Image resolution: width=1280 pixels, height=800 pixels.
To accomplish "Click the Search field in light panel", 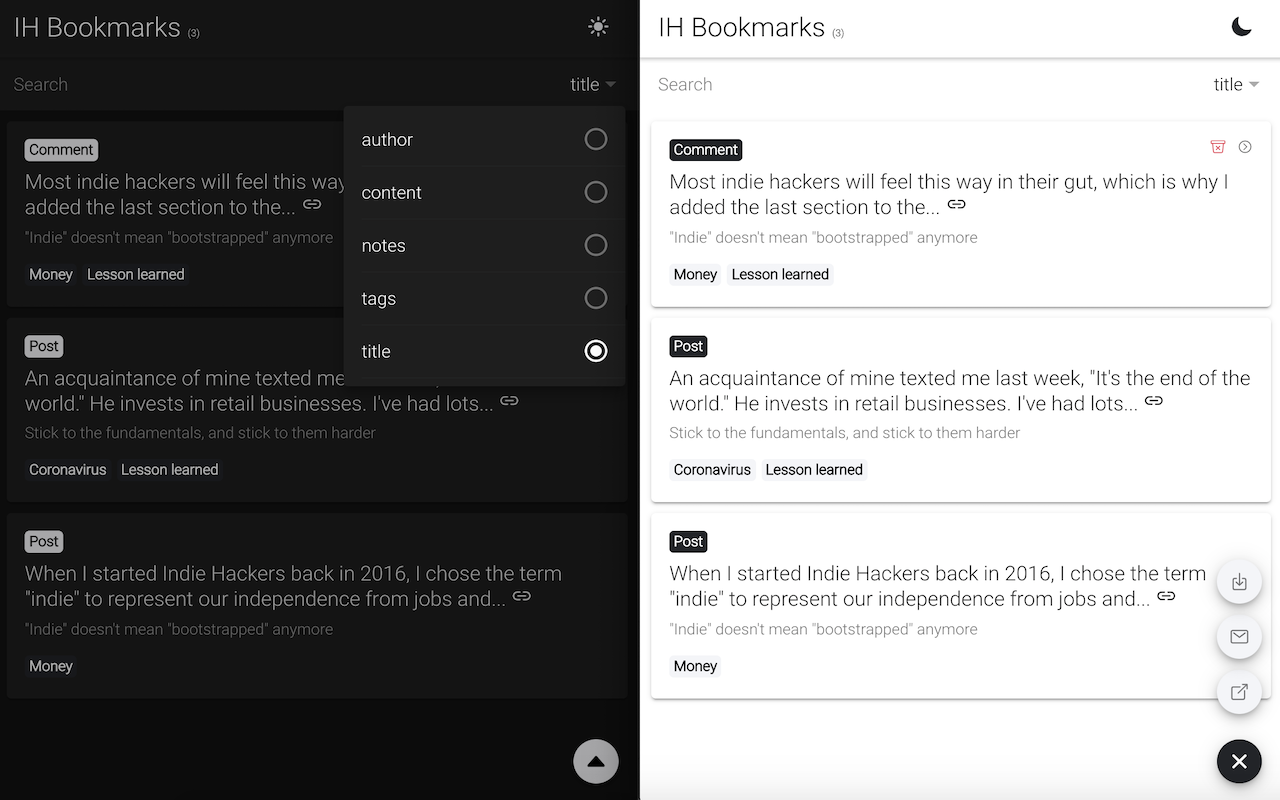I will (930, 85).
